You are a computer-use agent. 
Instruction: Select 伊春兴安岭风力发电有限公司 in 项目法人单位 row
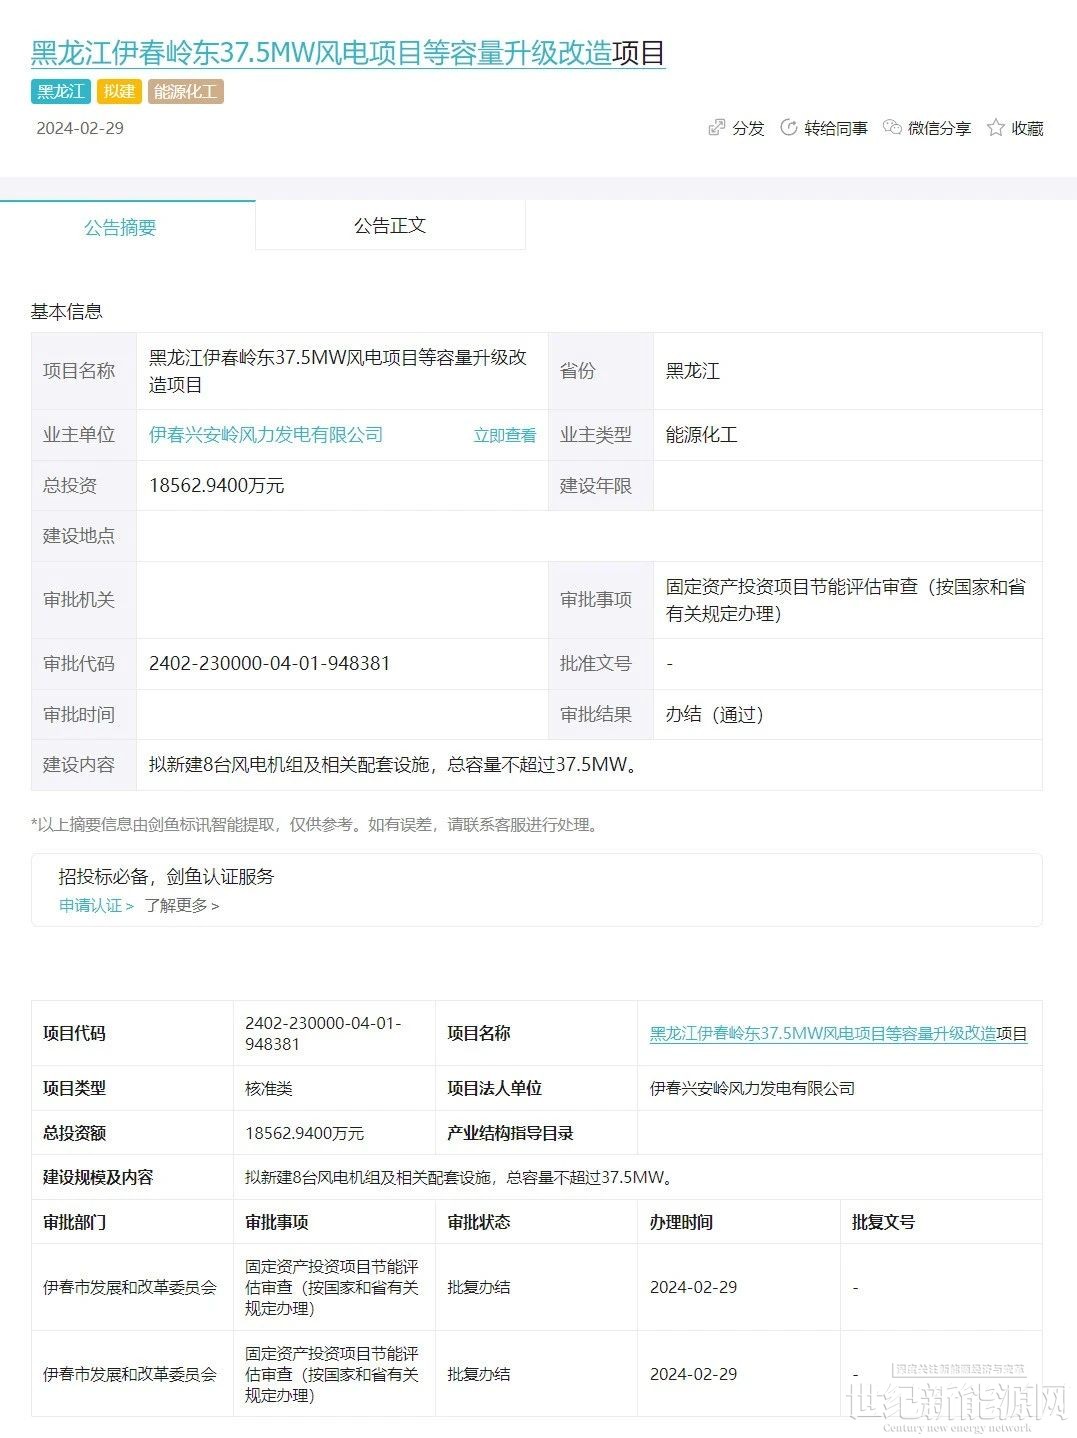tap(752, 1088)
